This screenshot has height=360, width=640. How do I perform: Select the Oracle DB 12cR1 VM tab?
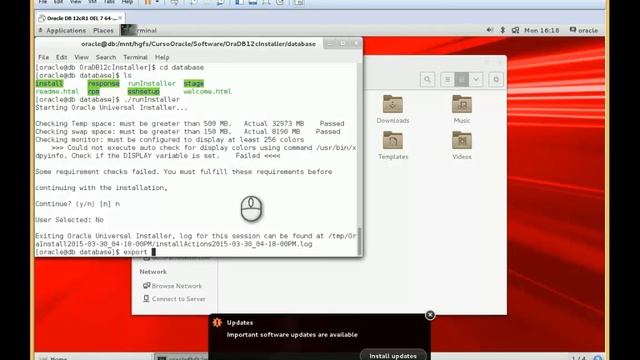click(79, 18)
